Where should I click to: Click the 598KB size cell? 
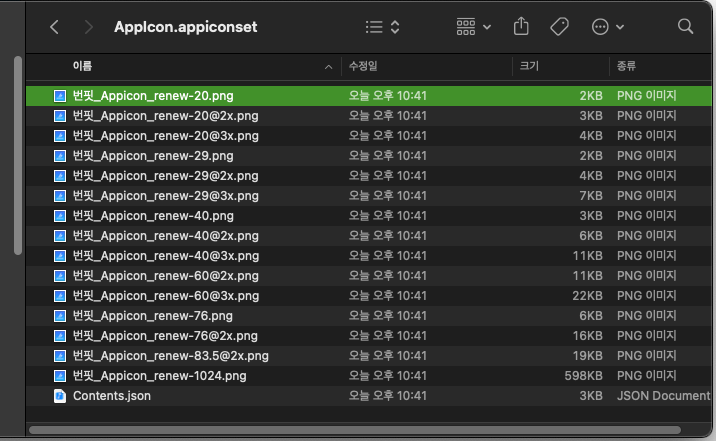coord(583,376)
